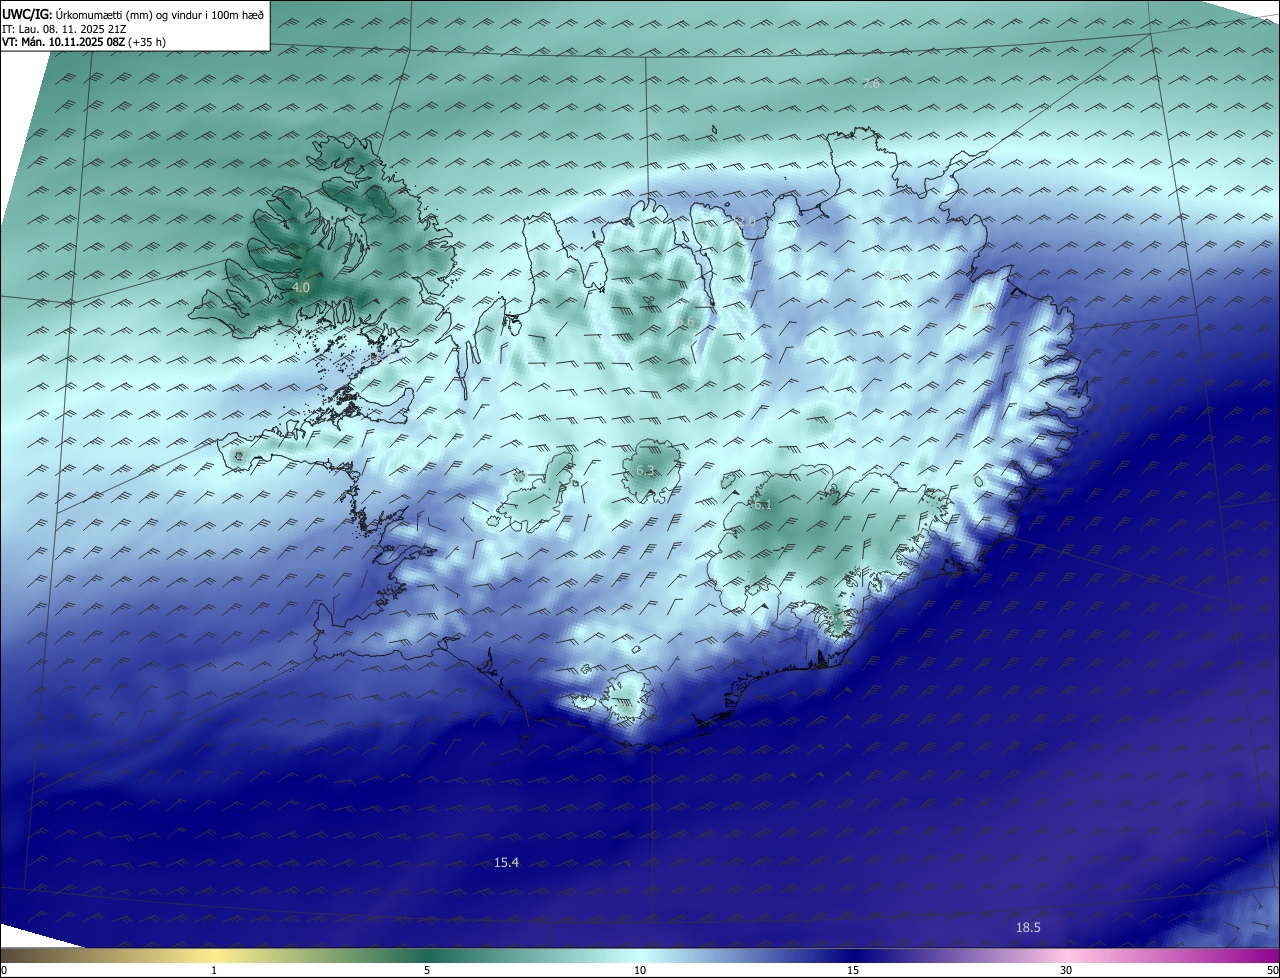Screen dimensions: 1280x978
Task: Click the 12.0 value on the north coast
Action: point(744,221)
